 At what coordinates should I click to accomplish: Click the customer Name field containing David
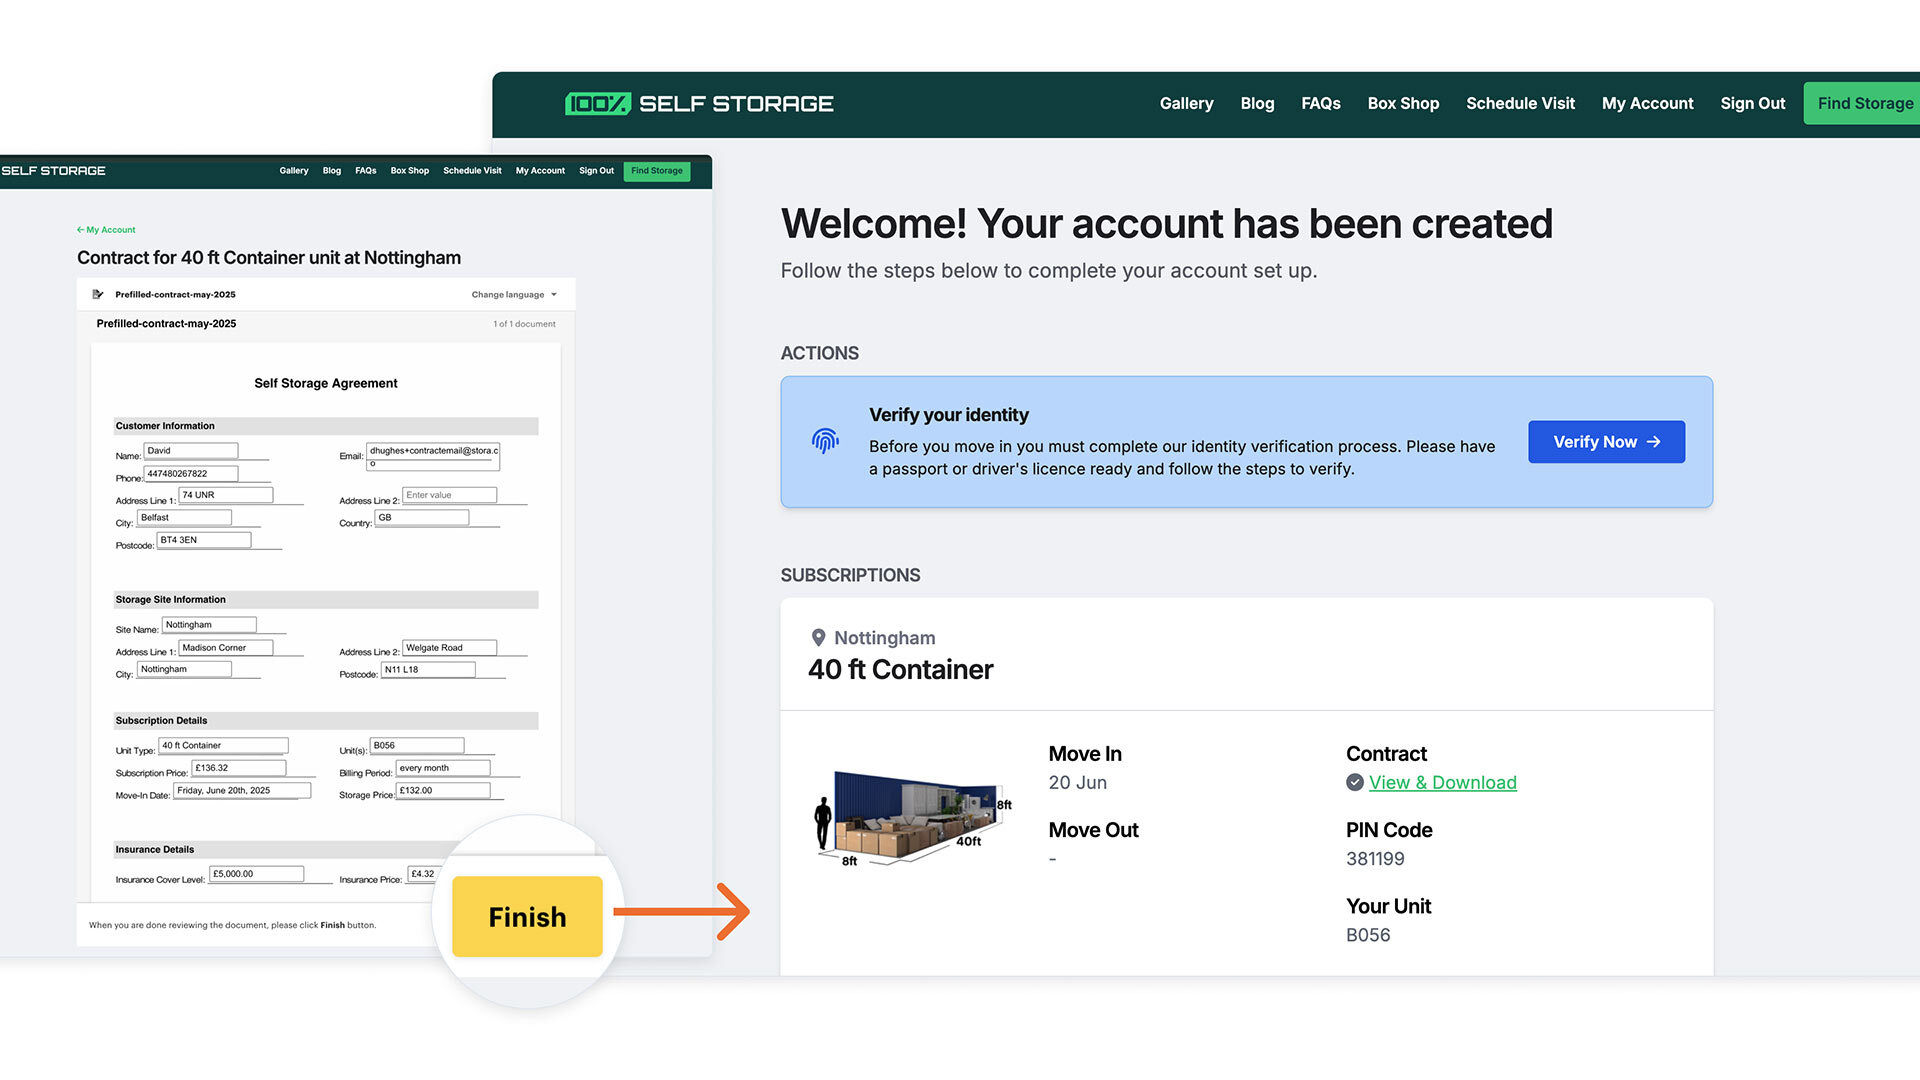190,451
